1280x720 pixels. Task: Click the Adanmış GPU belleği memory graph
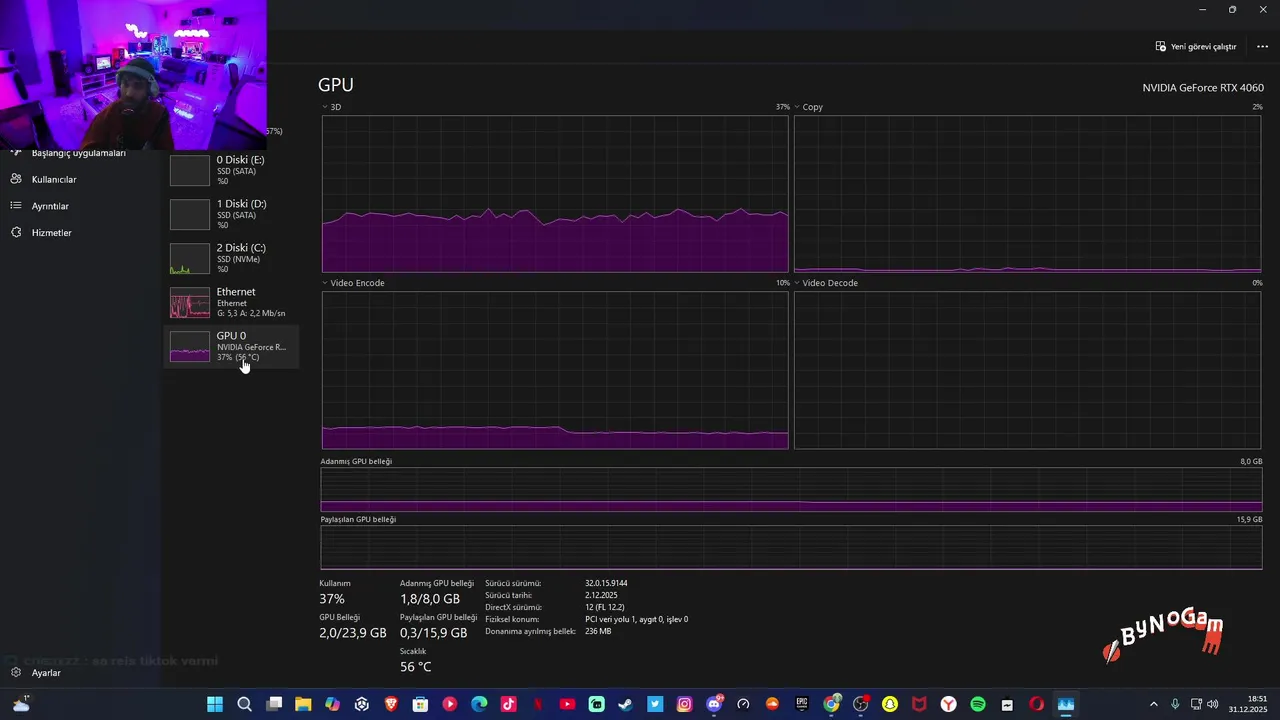(x=791, y=489)
